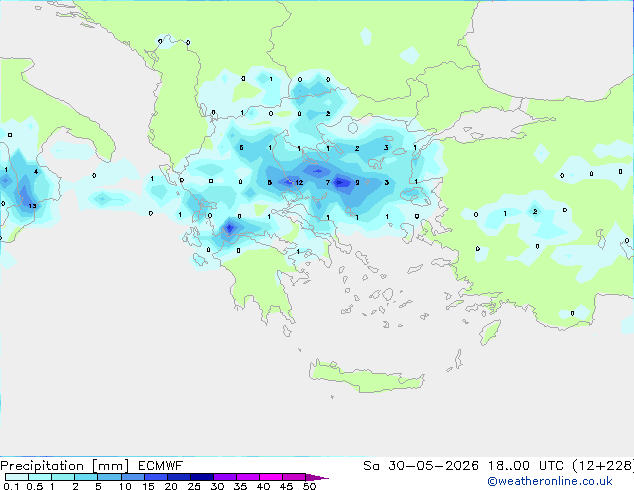
Task: Click the '0.1' legend scale label
Action: (11, 486)
